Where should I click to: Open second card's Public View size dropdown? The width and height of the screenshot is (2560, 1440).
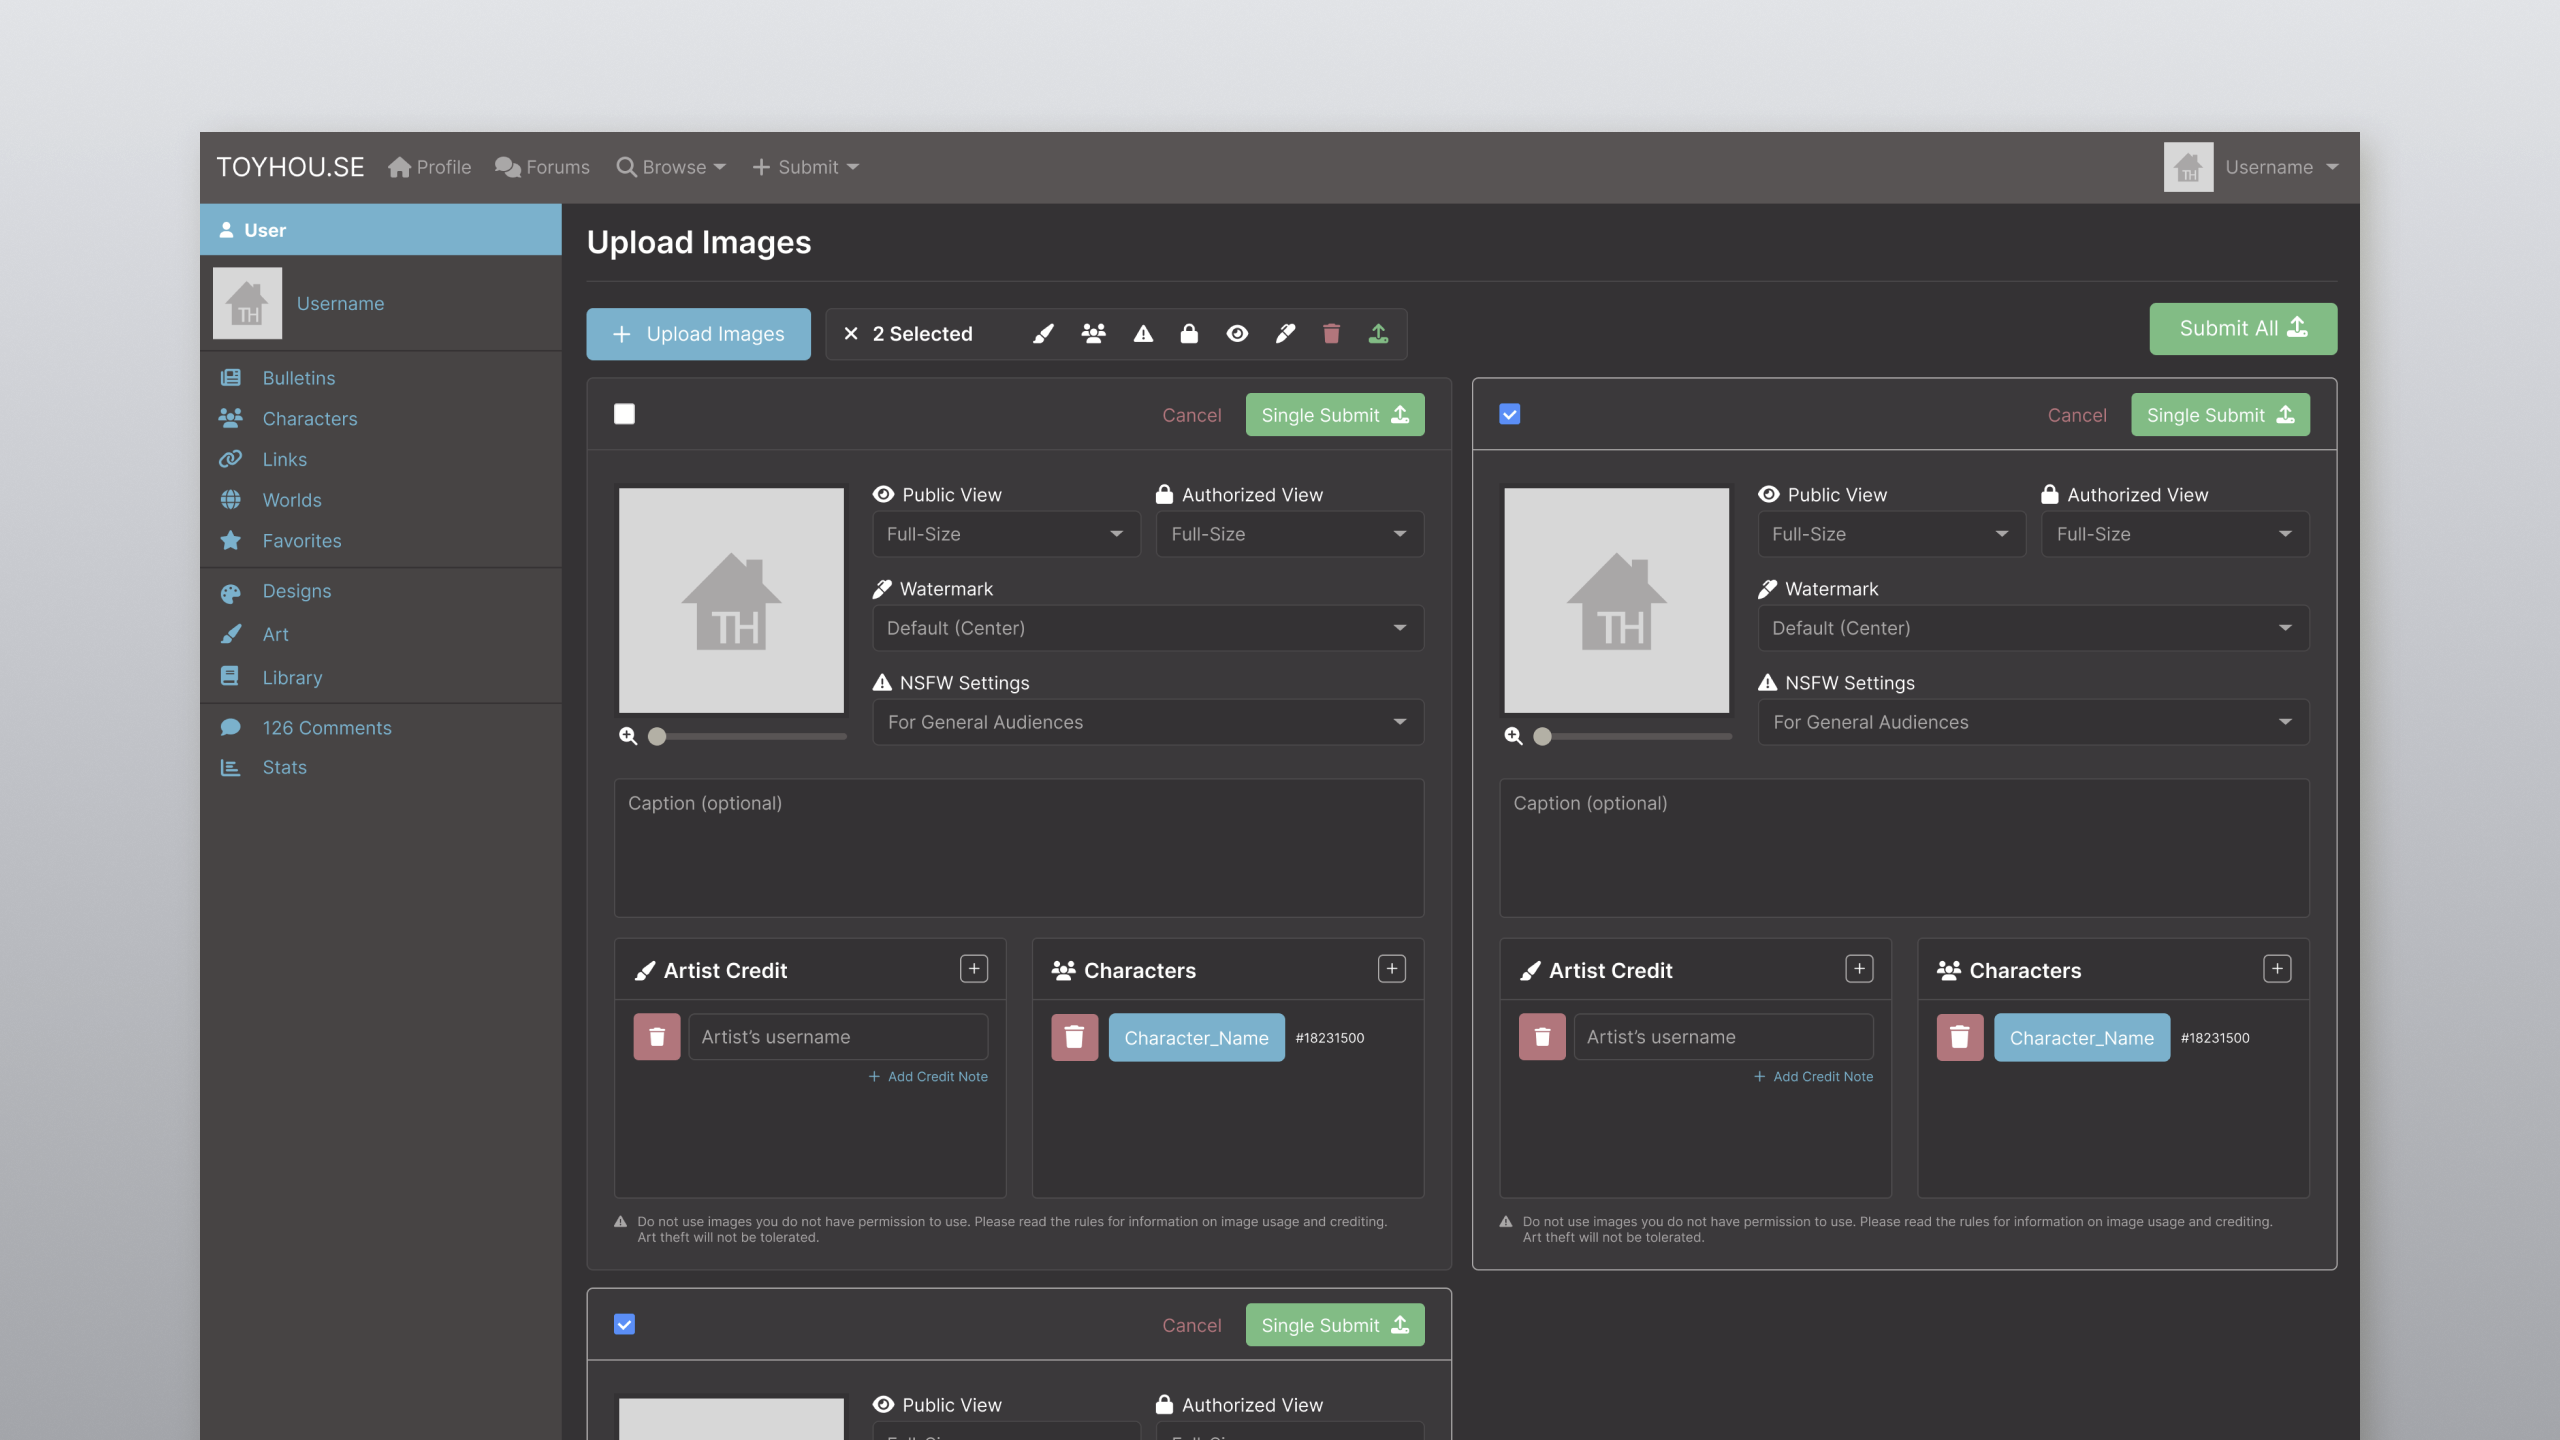[1890, 534]
